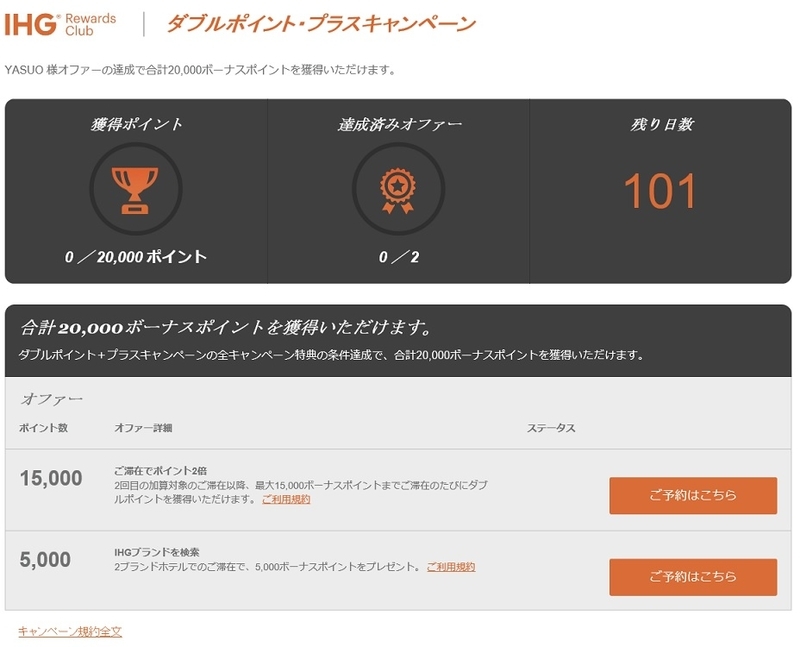This screenshot has height=647, width=800.
Task: Click the reserve button for the 5,000 offer
Action: [x=693, y=577]
